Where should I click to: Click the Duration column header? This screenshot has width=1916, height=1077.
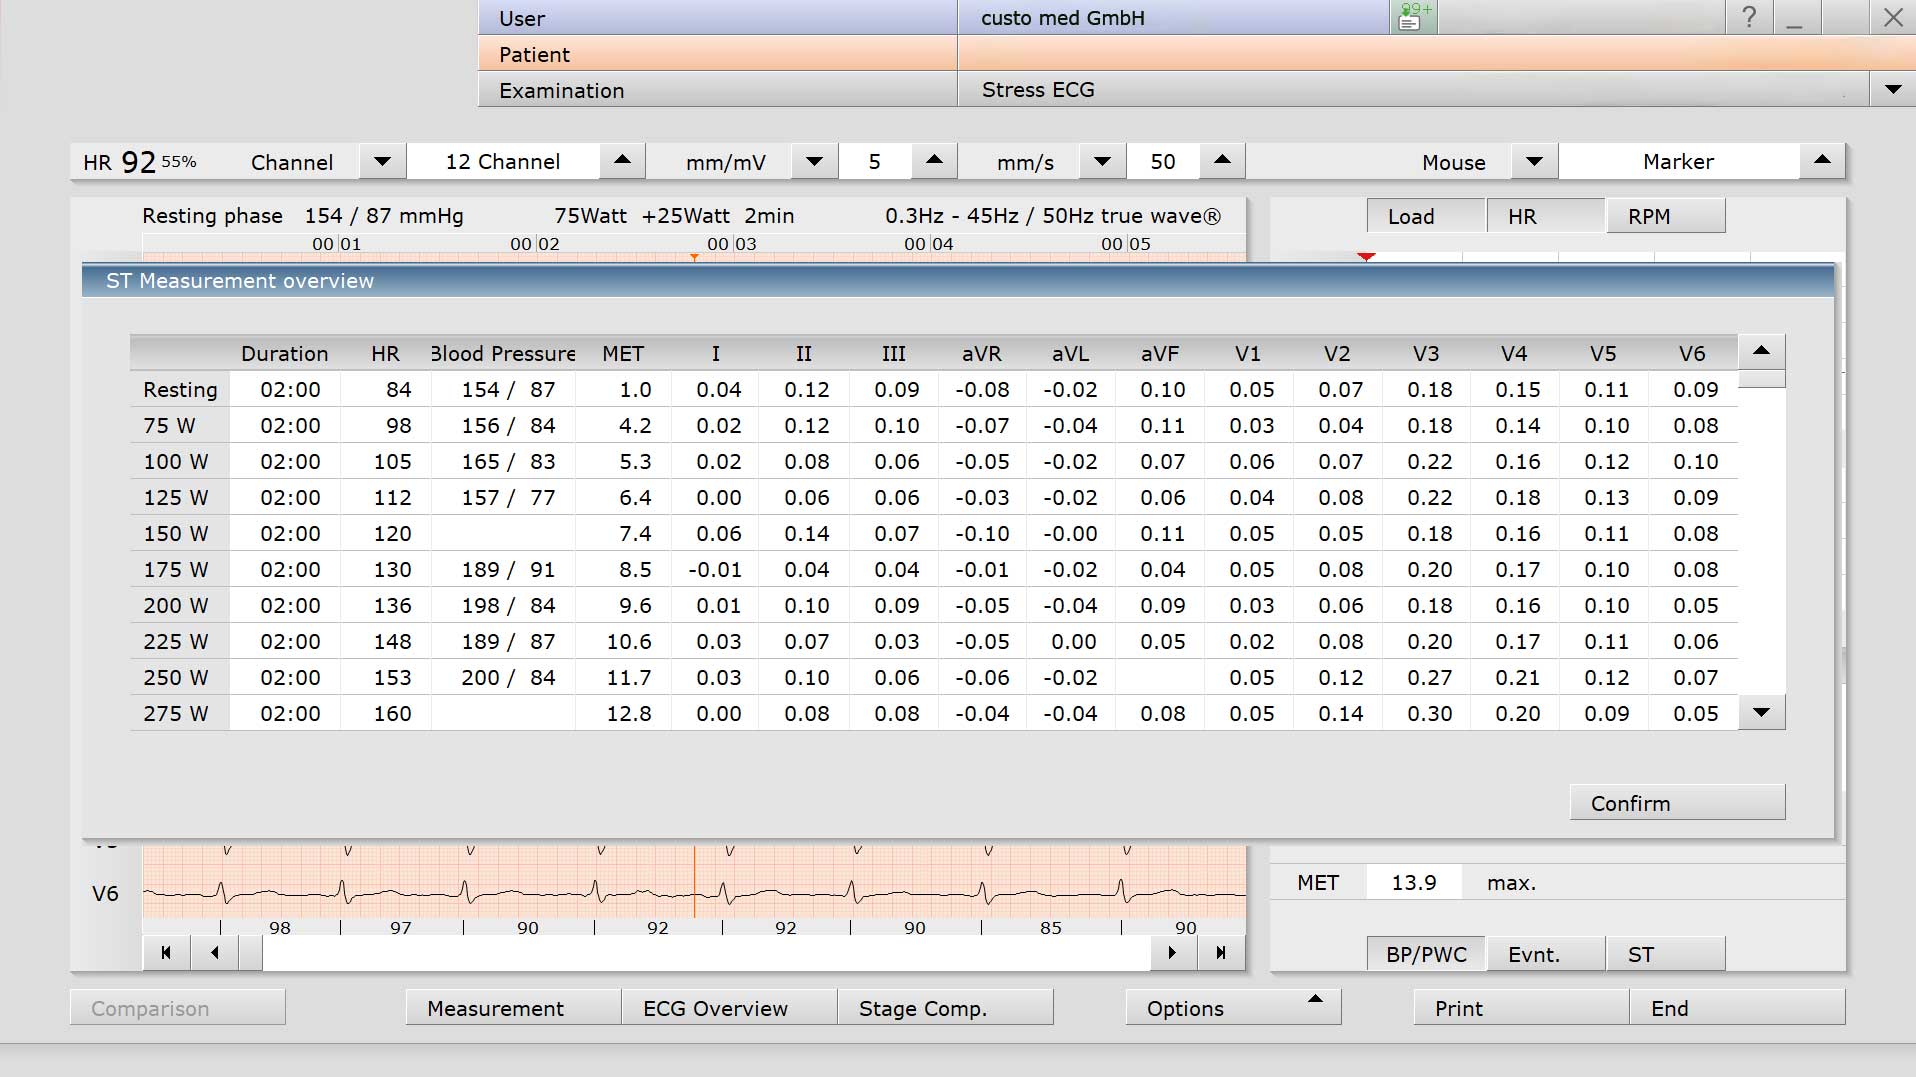[285, 353]
